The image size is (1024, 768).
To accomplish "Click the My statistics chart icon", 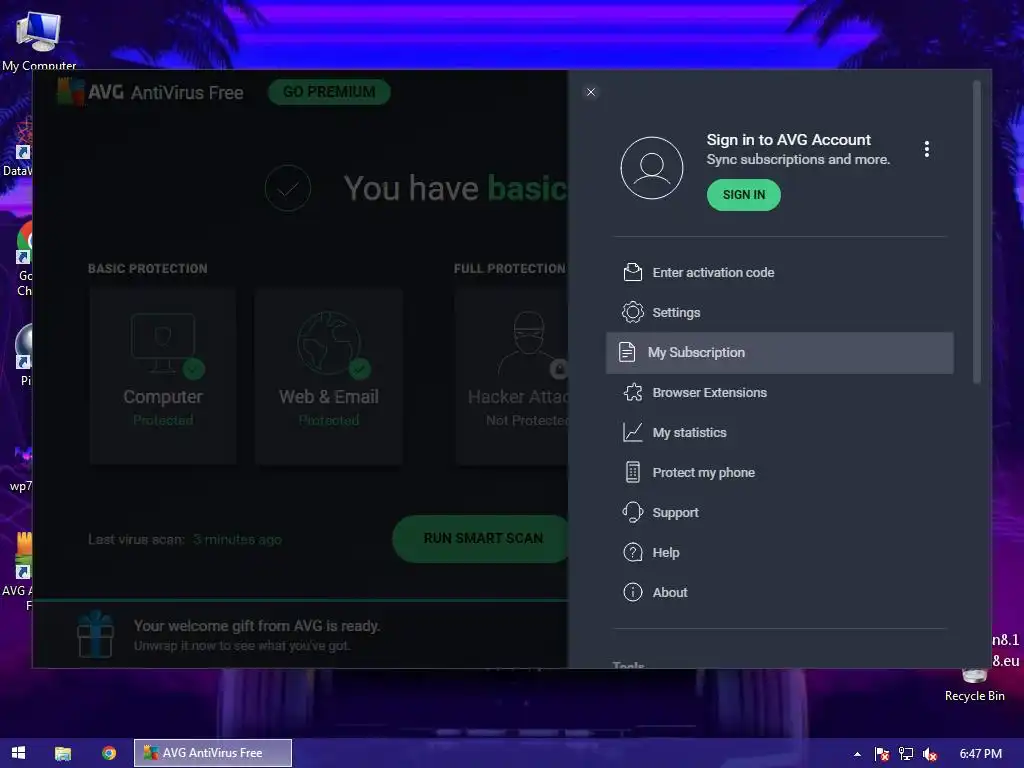I will pos(632,432).
